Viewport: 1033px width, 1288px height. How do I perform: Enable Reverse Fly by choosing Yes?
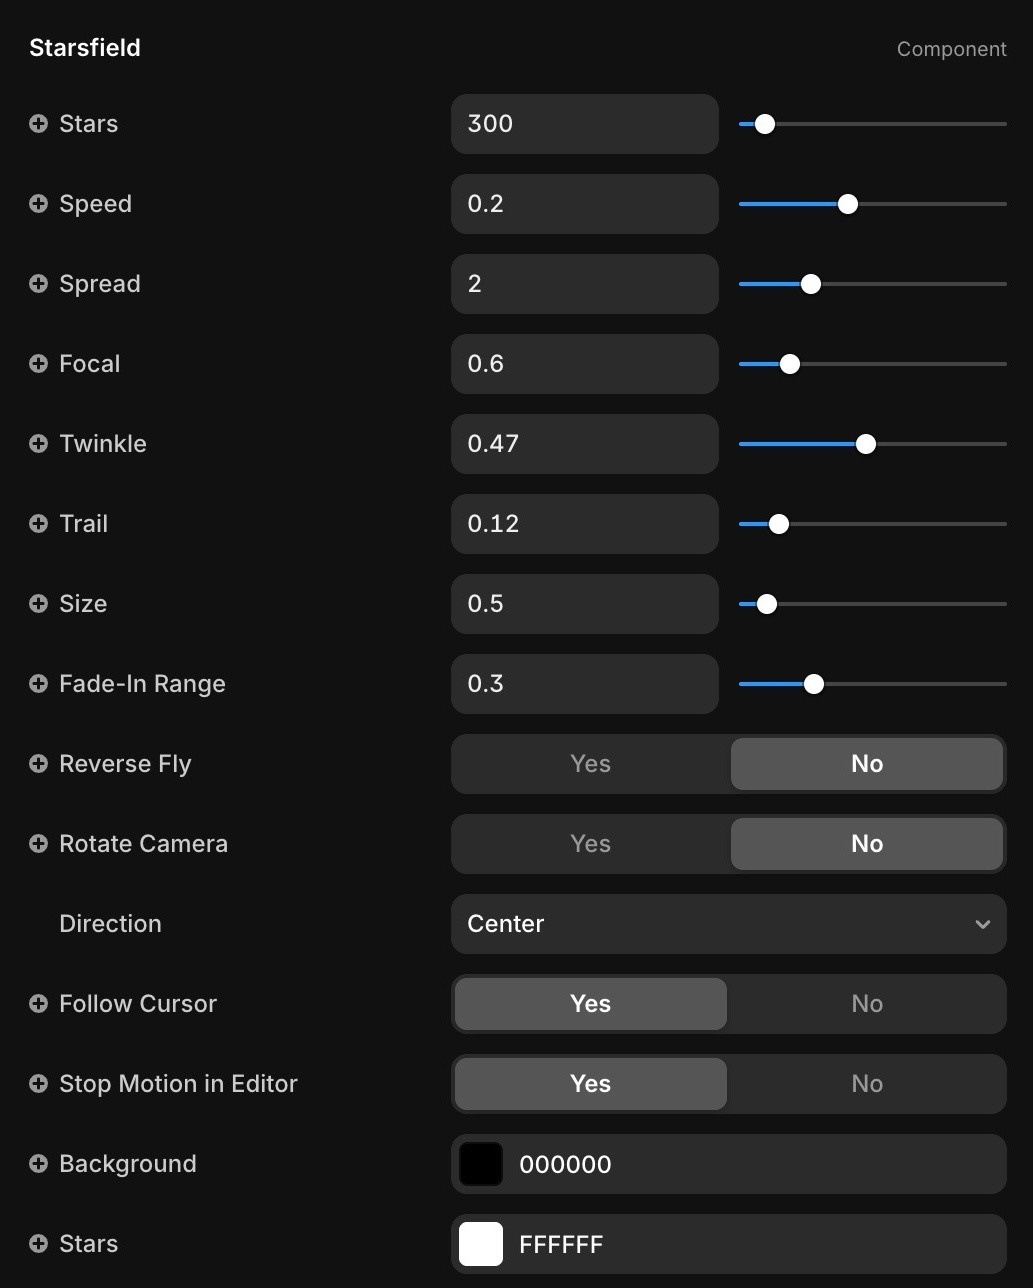pos(590,764)
